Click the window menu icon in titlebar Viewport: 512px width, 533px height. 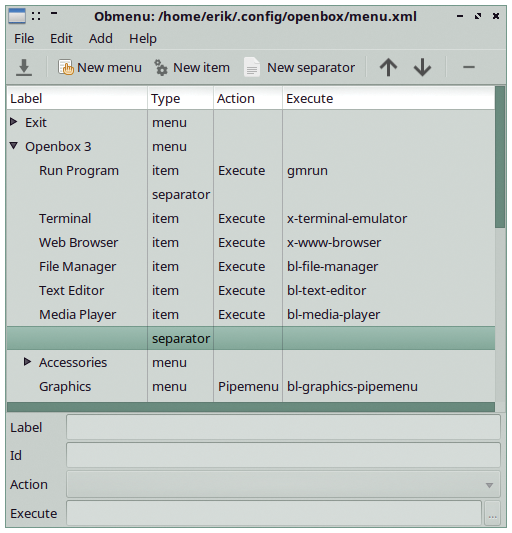[17, 16]
